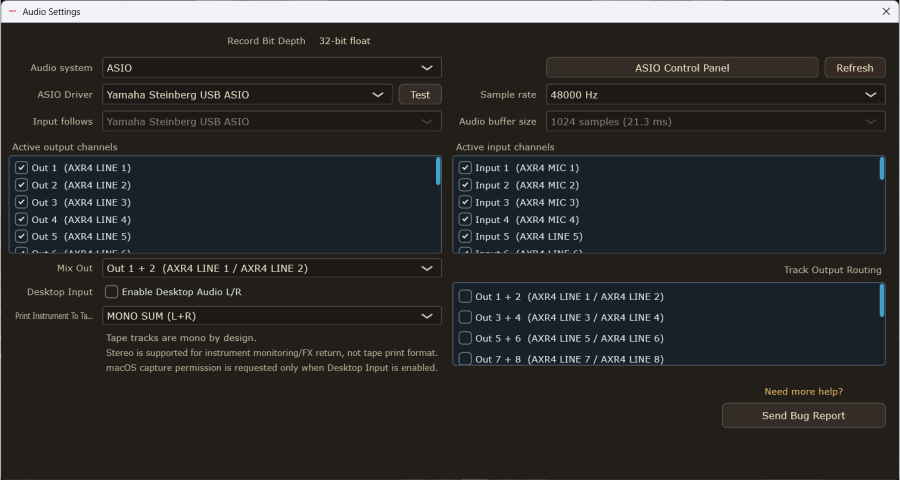This screenshot has height=480, width=900.
Task: Click the Tape tracks are mono by design note
Action: 181,338
